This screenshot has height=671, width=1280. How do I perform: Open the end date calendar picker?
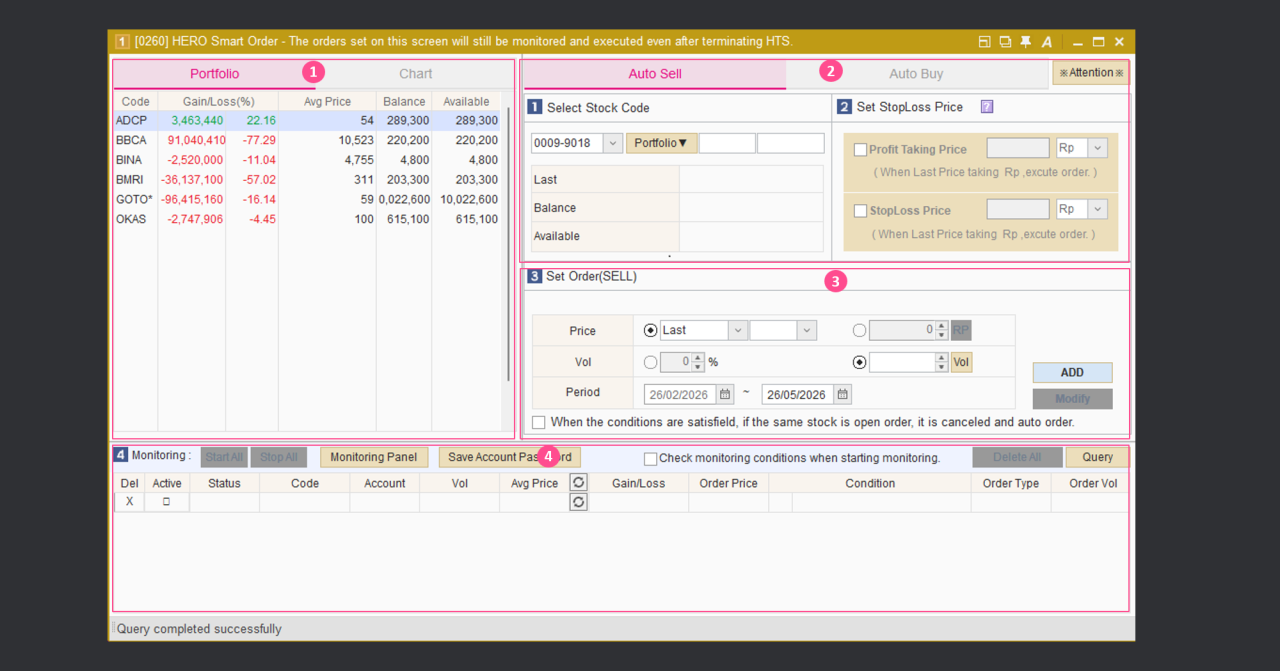pos(843,394)
